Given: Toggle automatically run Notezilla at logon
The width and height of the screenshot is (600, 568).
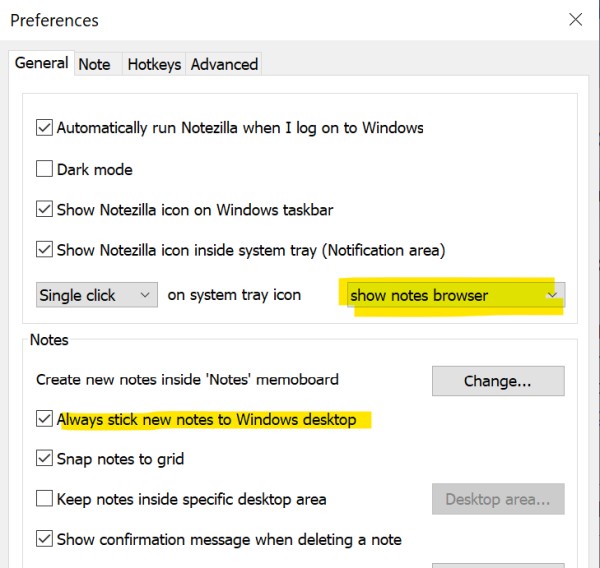Looking at the screenshot, I should pos(44,128).
